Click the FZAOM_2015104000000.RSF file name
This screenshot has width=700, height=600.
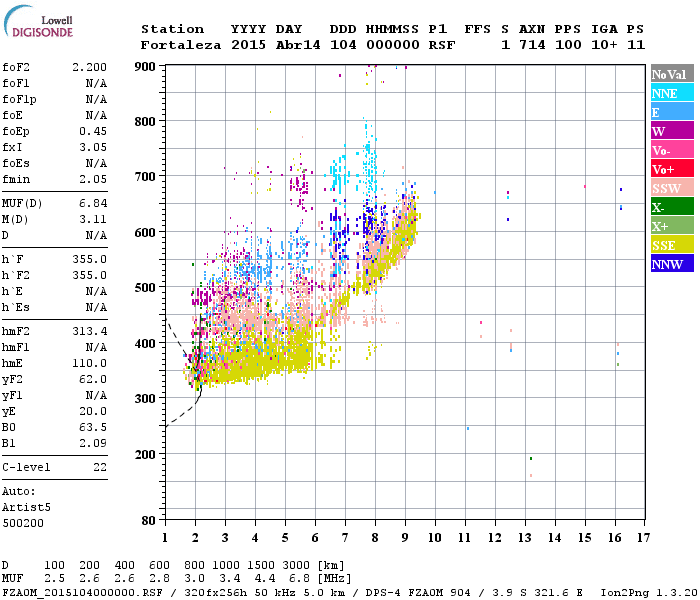(x=82, y=593)
